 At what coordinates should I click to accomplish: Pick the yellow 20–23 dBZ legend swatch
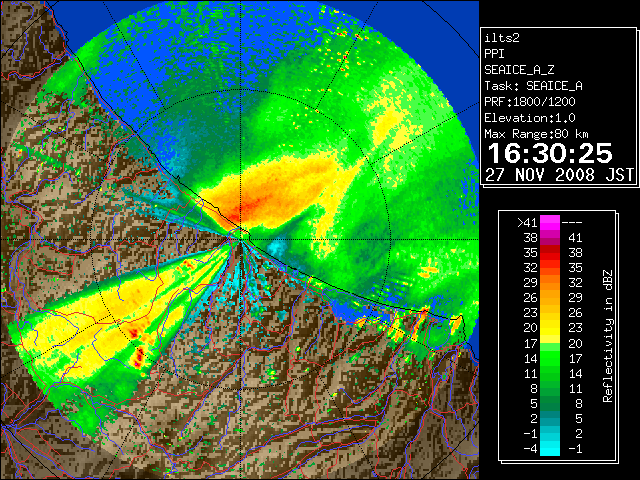(550, 328)
